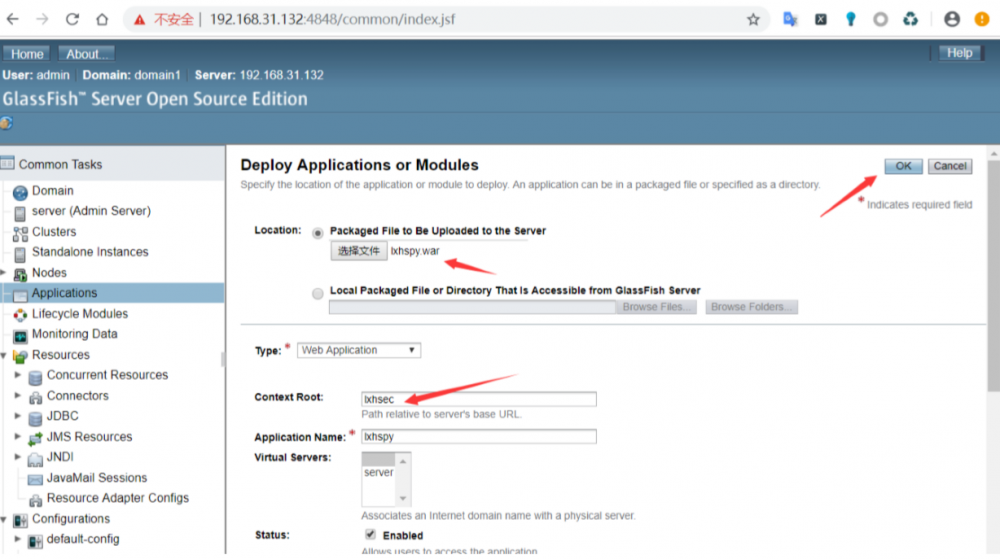Viewport: 1000px width, 559px height.
Task: Open the Help button
Action: coord(959,53)
